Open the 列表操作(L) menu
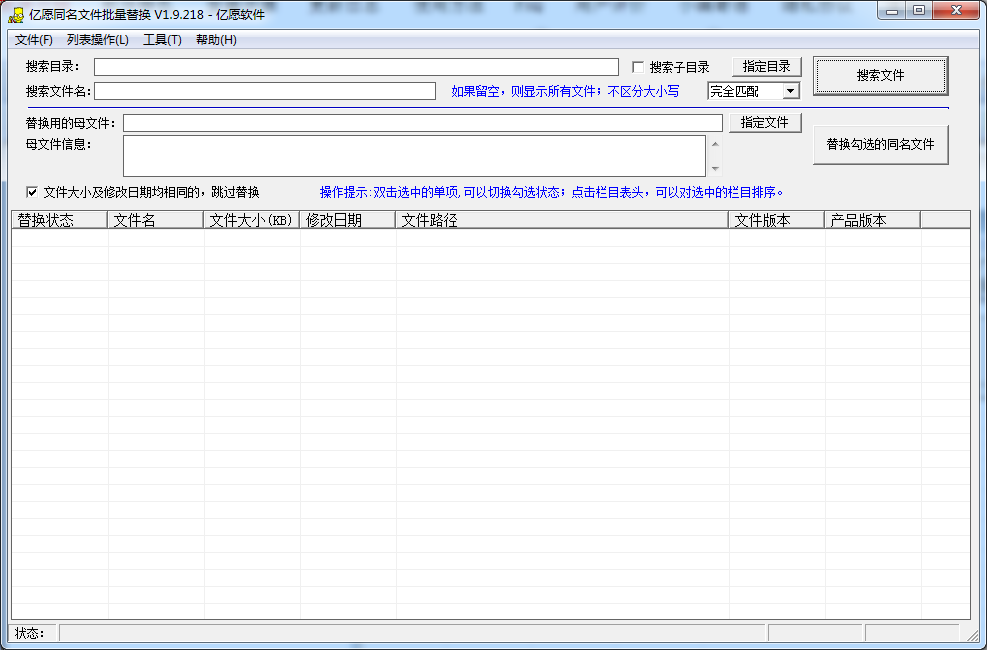Image resolution: width=987 pixels, height=650 pixels. coord(98,40)
